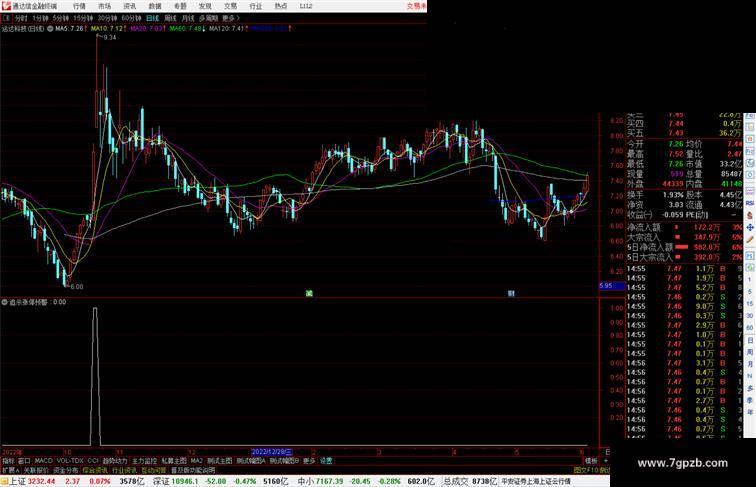Open the 热点 menu
Screen dimensions: 756x487
click(281, 6)
